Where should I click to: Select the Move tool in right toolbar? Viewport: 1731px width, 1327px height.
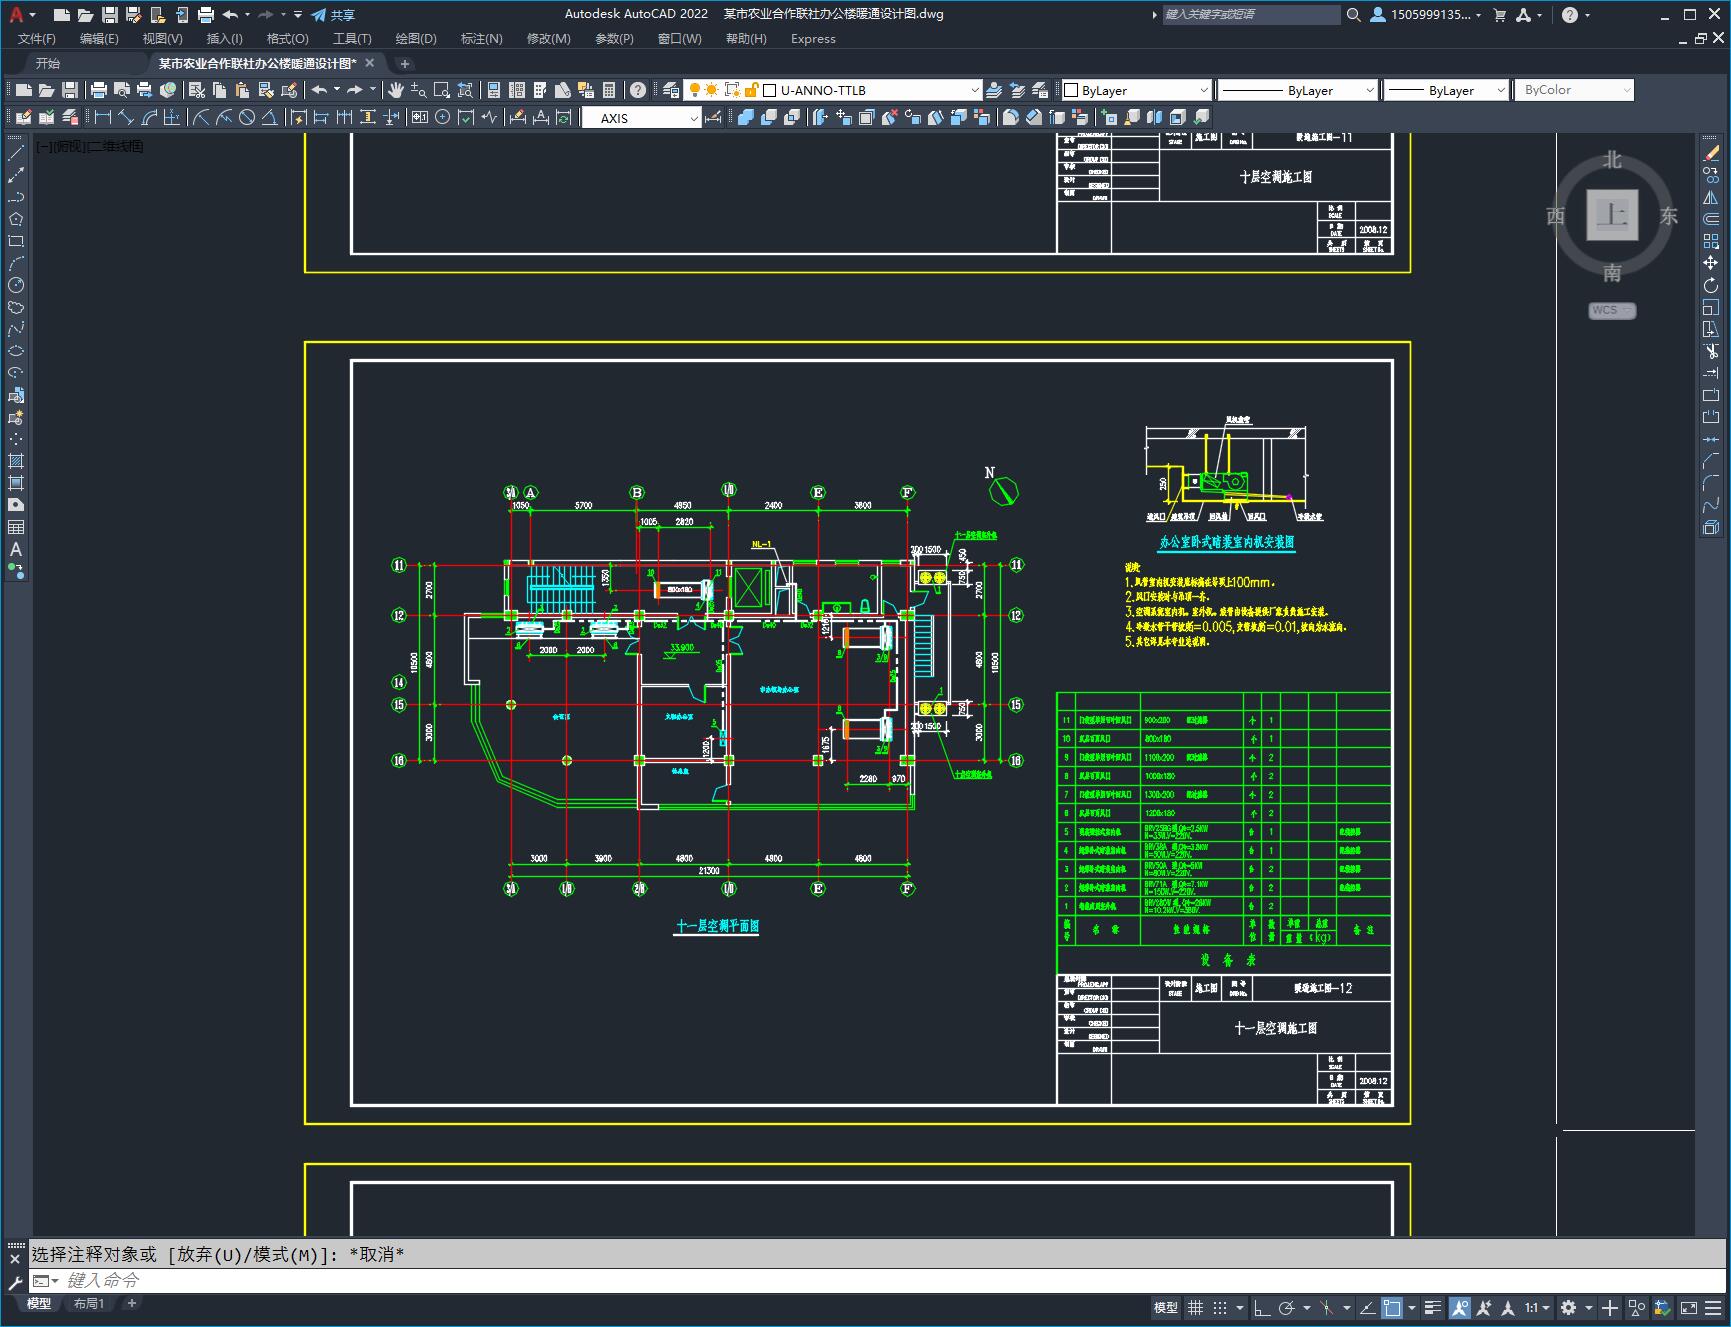click(1711, 263)
